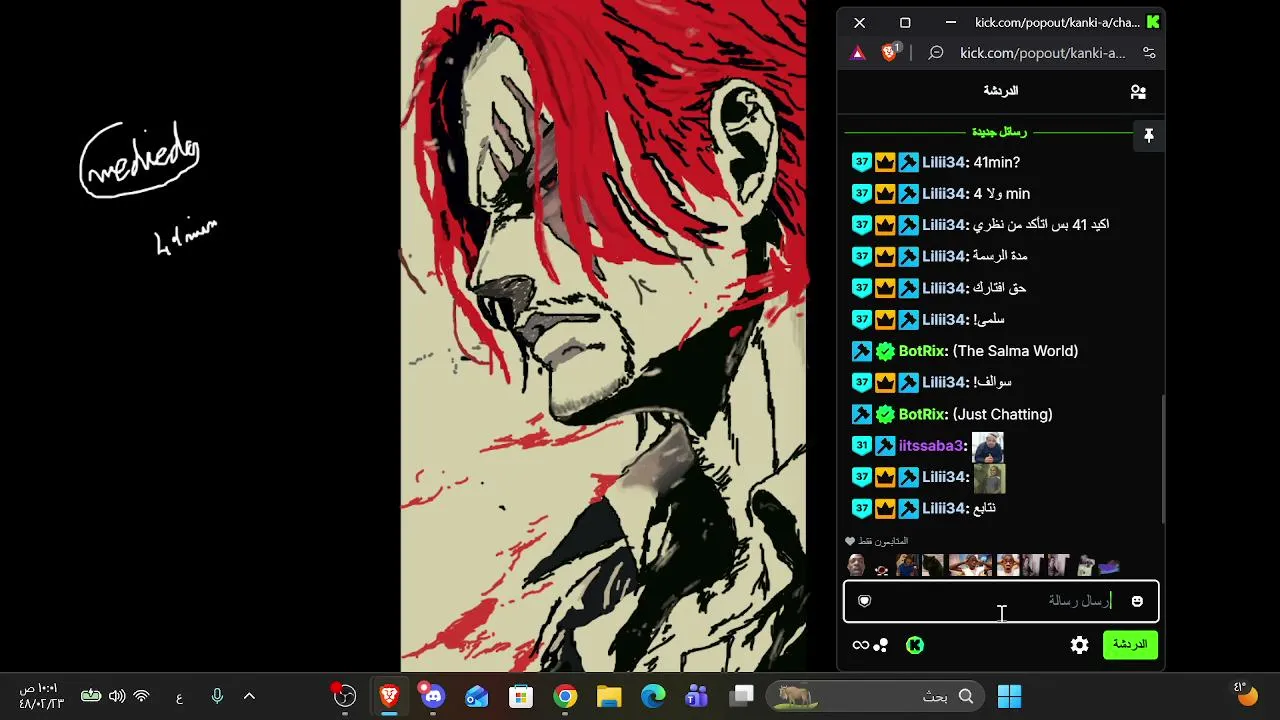Pick the purple shoe emote

coord(1109,566)
